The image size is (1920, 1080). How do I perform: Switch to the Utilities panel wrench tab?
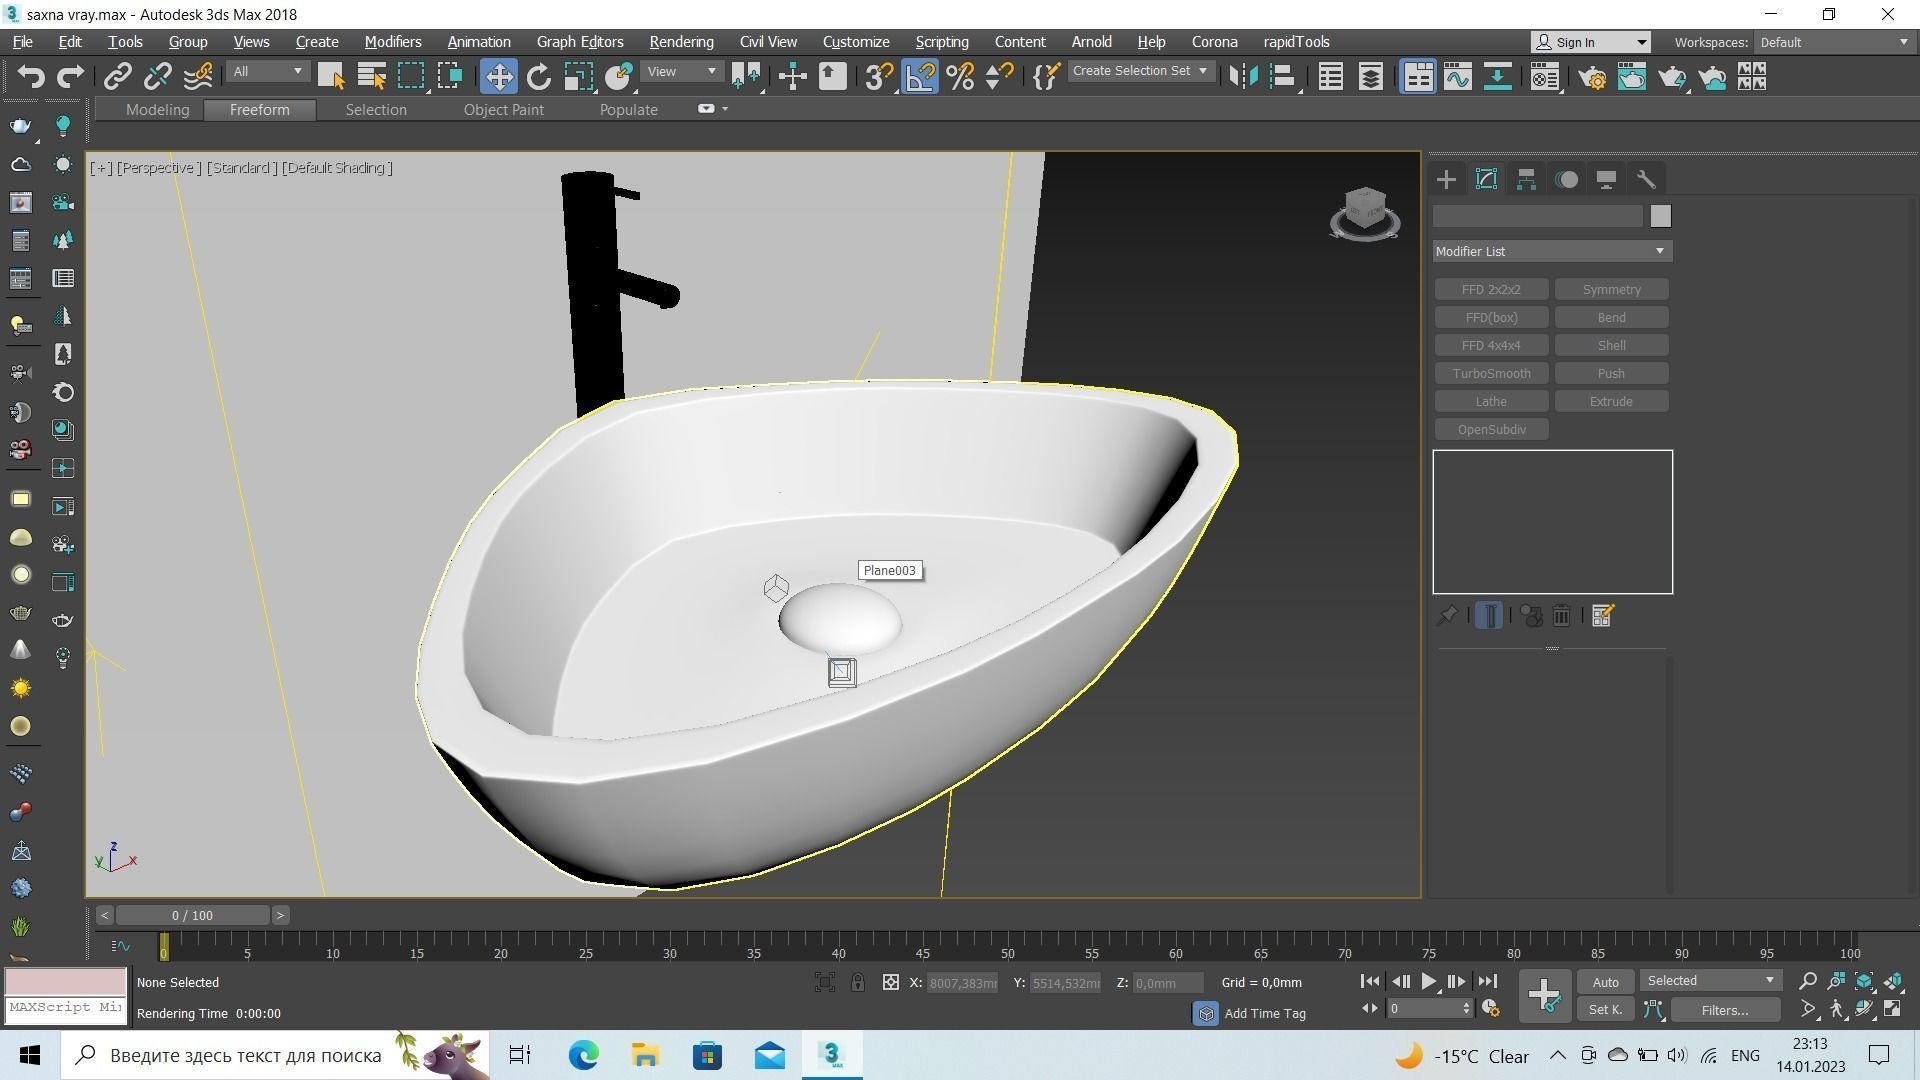pyautogui.click(x=1646, y=180)
